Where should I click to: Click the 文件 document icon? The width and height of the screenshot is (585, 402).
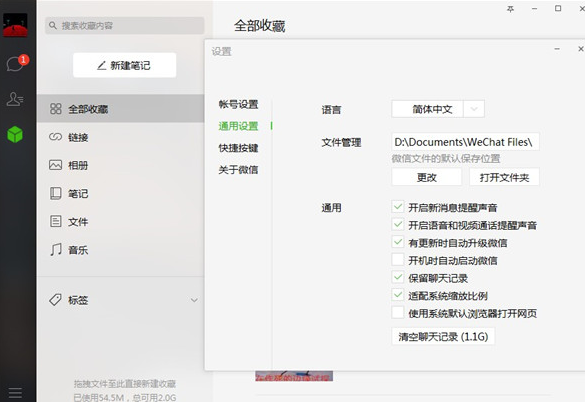(x=56, y=221)
